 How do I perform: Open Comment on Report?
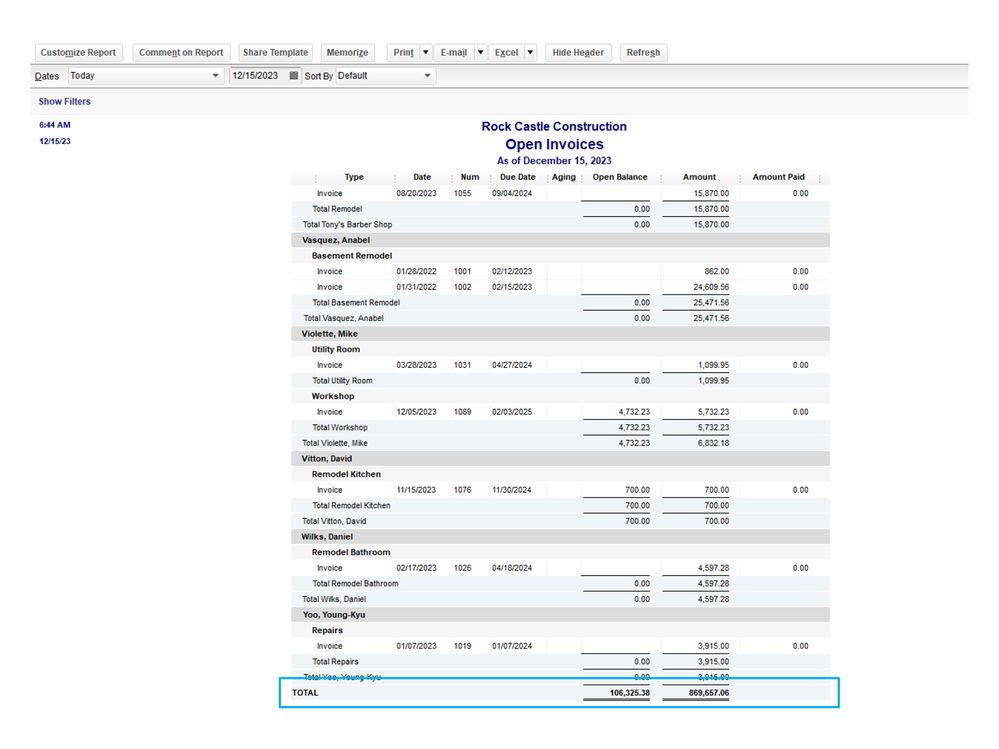181,53
